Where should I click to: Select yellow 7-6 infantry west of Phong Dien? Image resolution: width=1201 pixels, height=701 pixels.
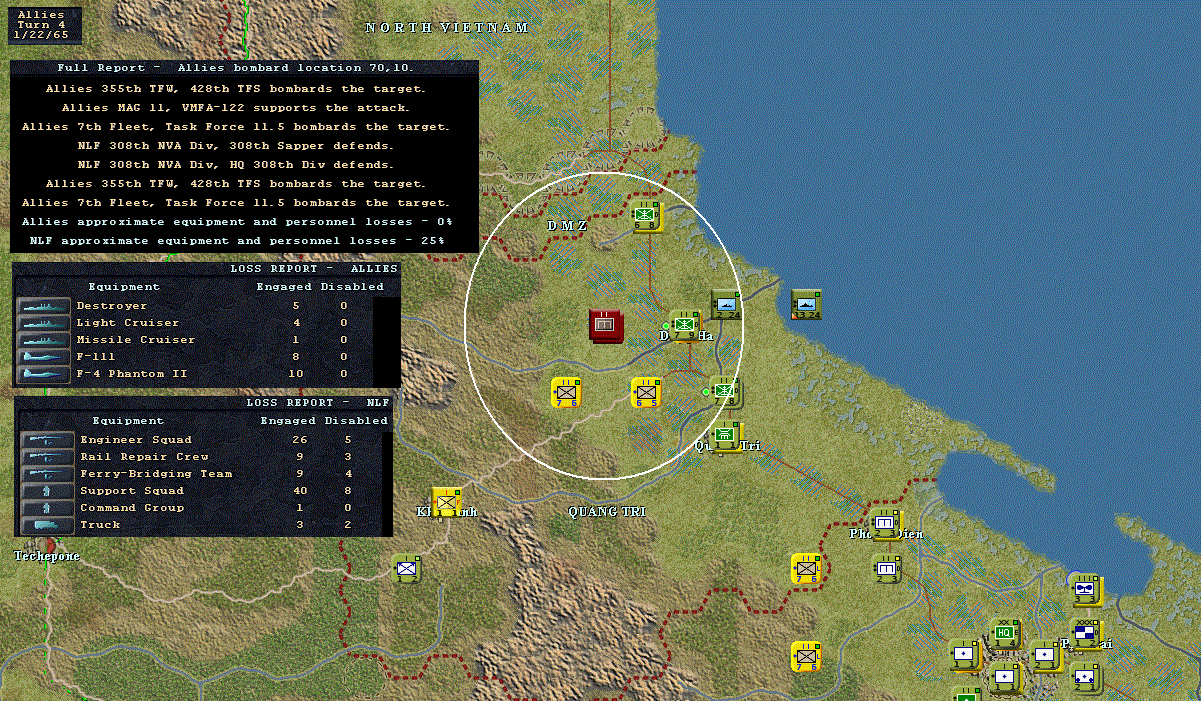coord(806,568)
